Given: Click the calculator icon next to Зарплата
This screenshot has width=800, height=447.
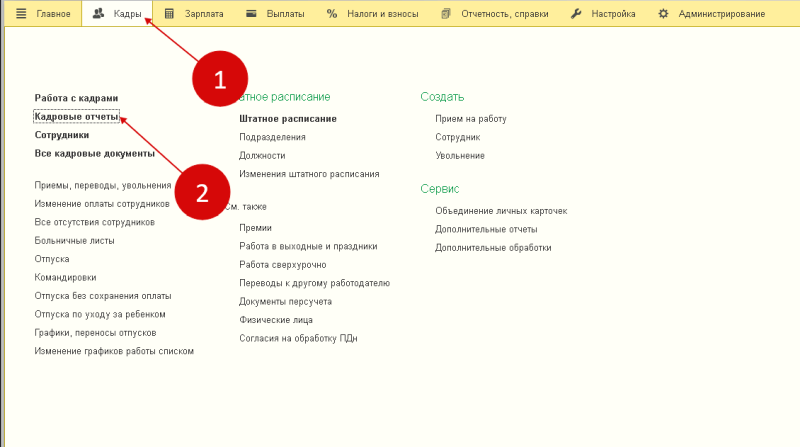Looking at the screenshot, I should [x=169, y=14].
